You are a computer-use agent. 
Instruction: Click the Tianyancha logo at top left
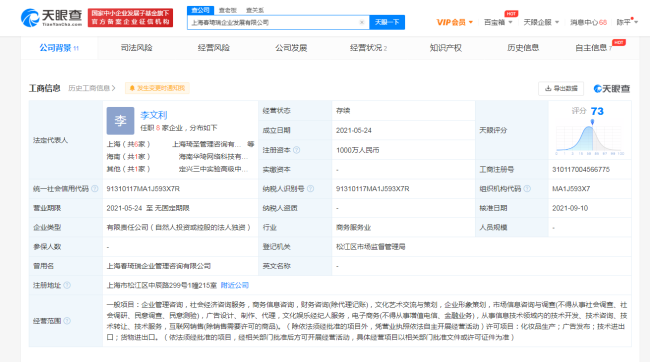(51, 18)
